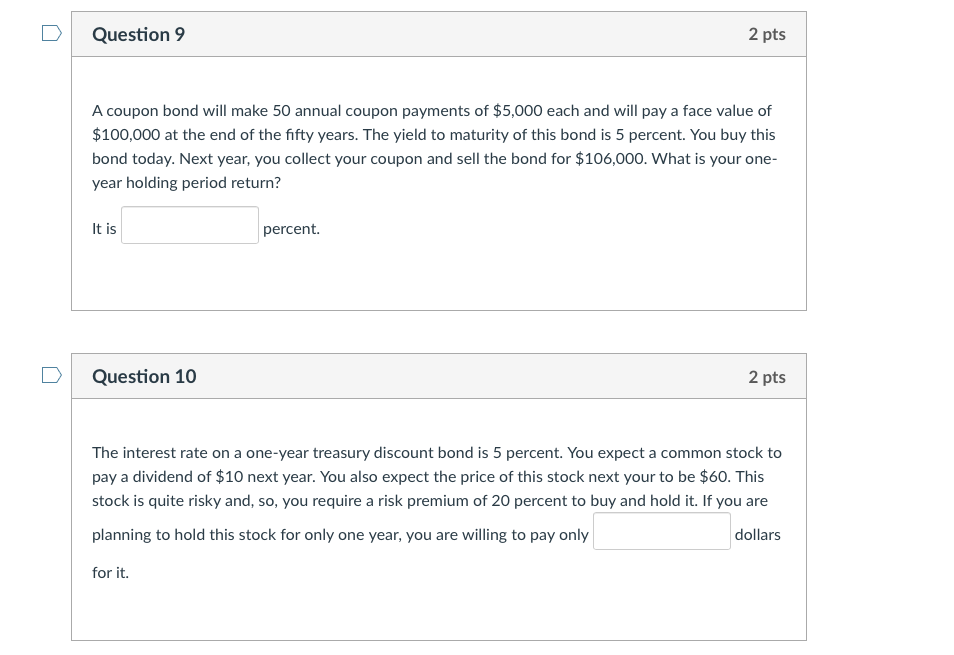Click the Question 10 header bar

[438, 375]
